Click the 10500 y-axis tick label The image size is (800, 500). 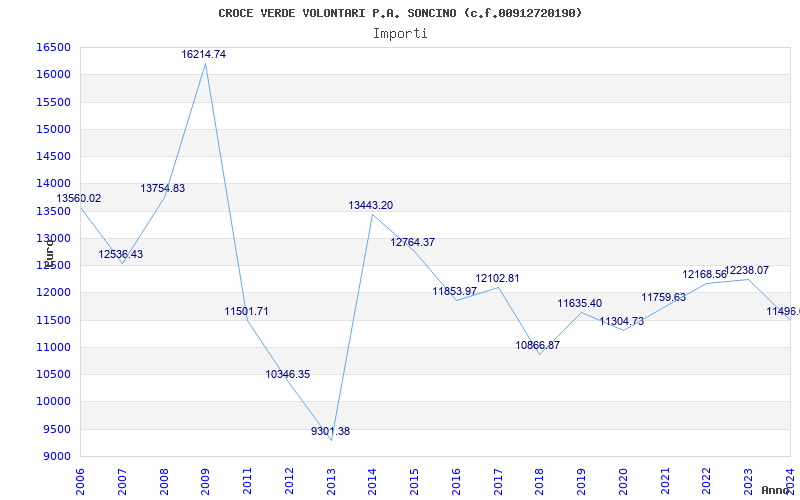coord(53,374)
